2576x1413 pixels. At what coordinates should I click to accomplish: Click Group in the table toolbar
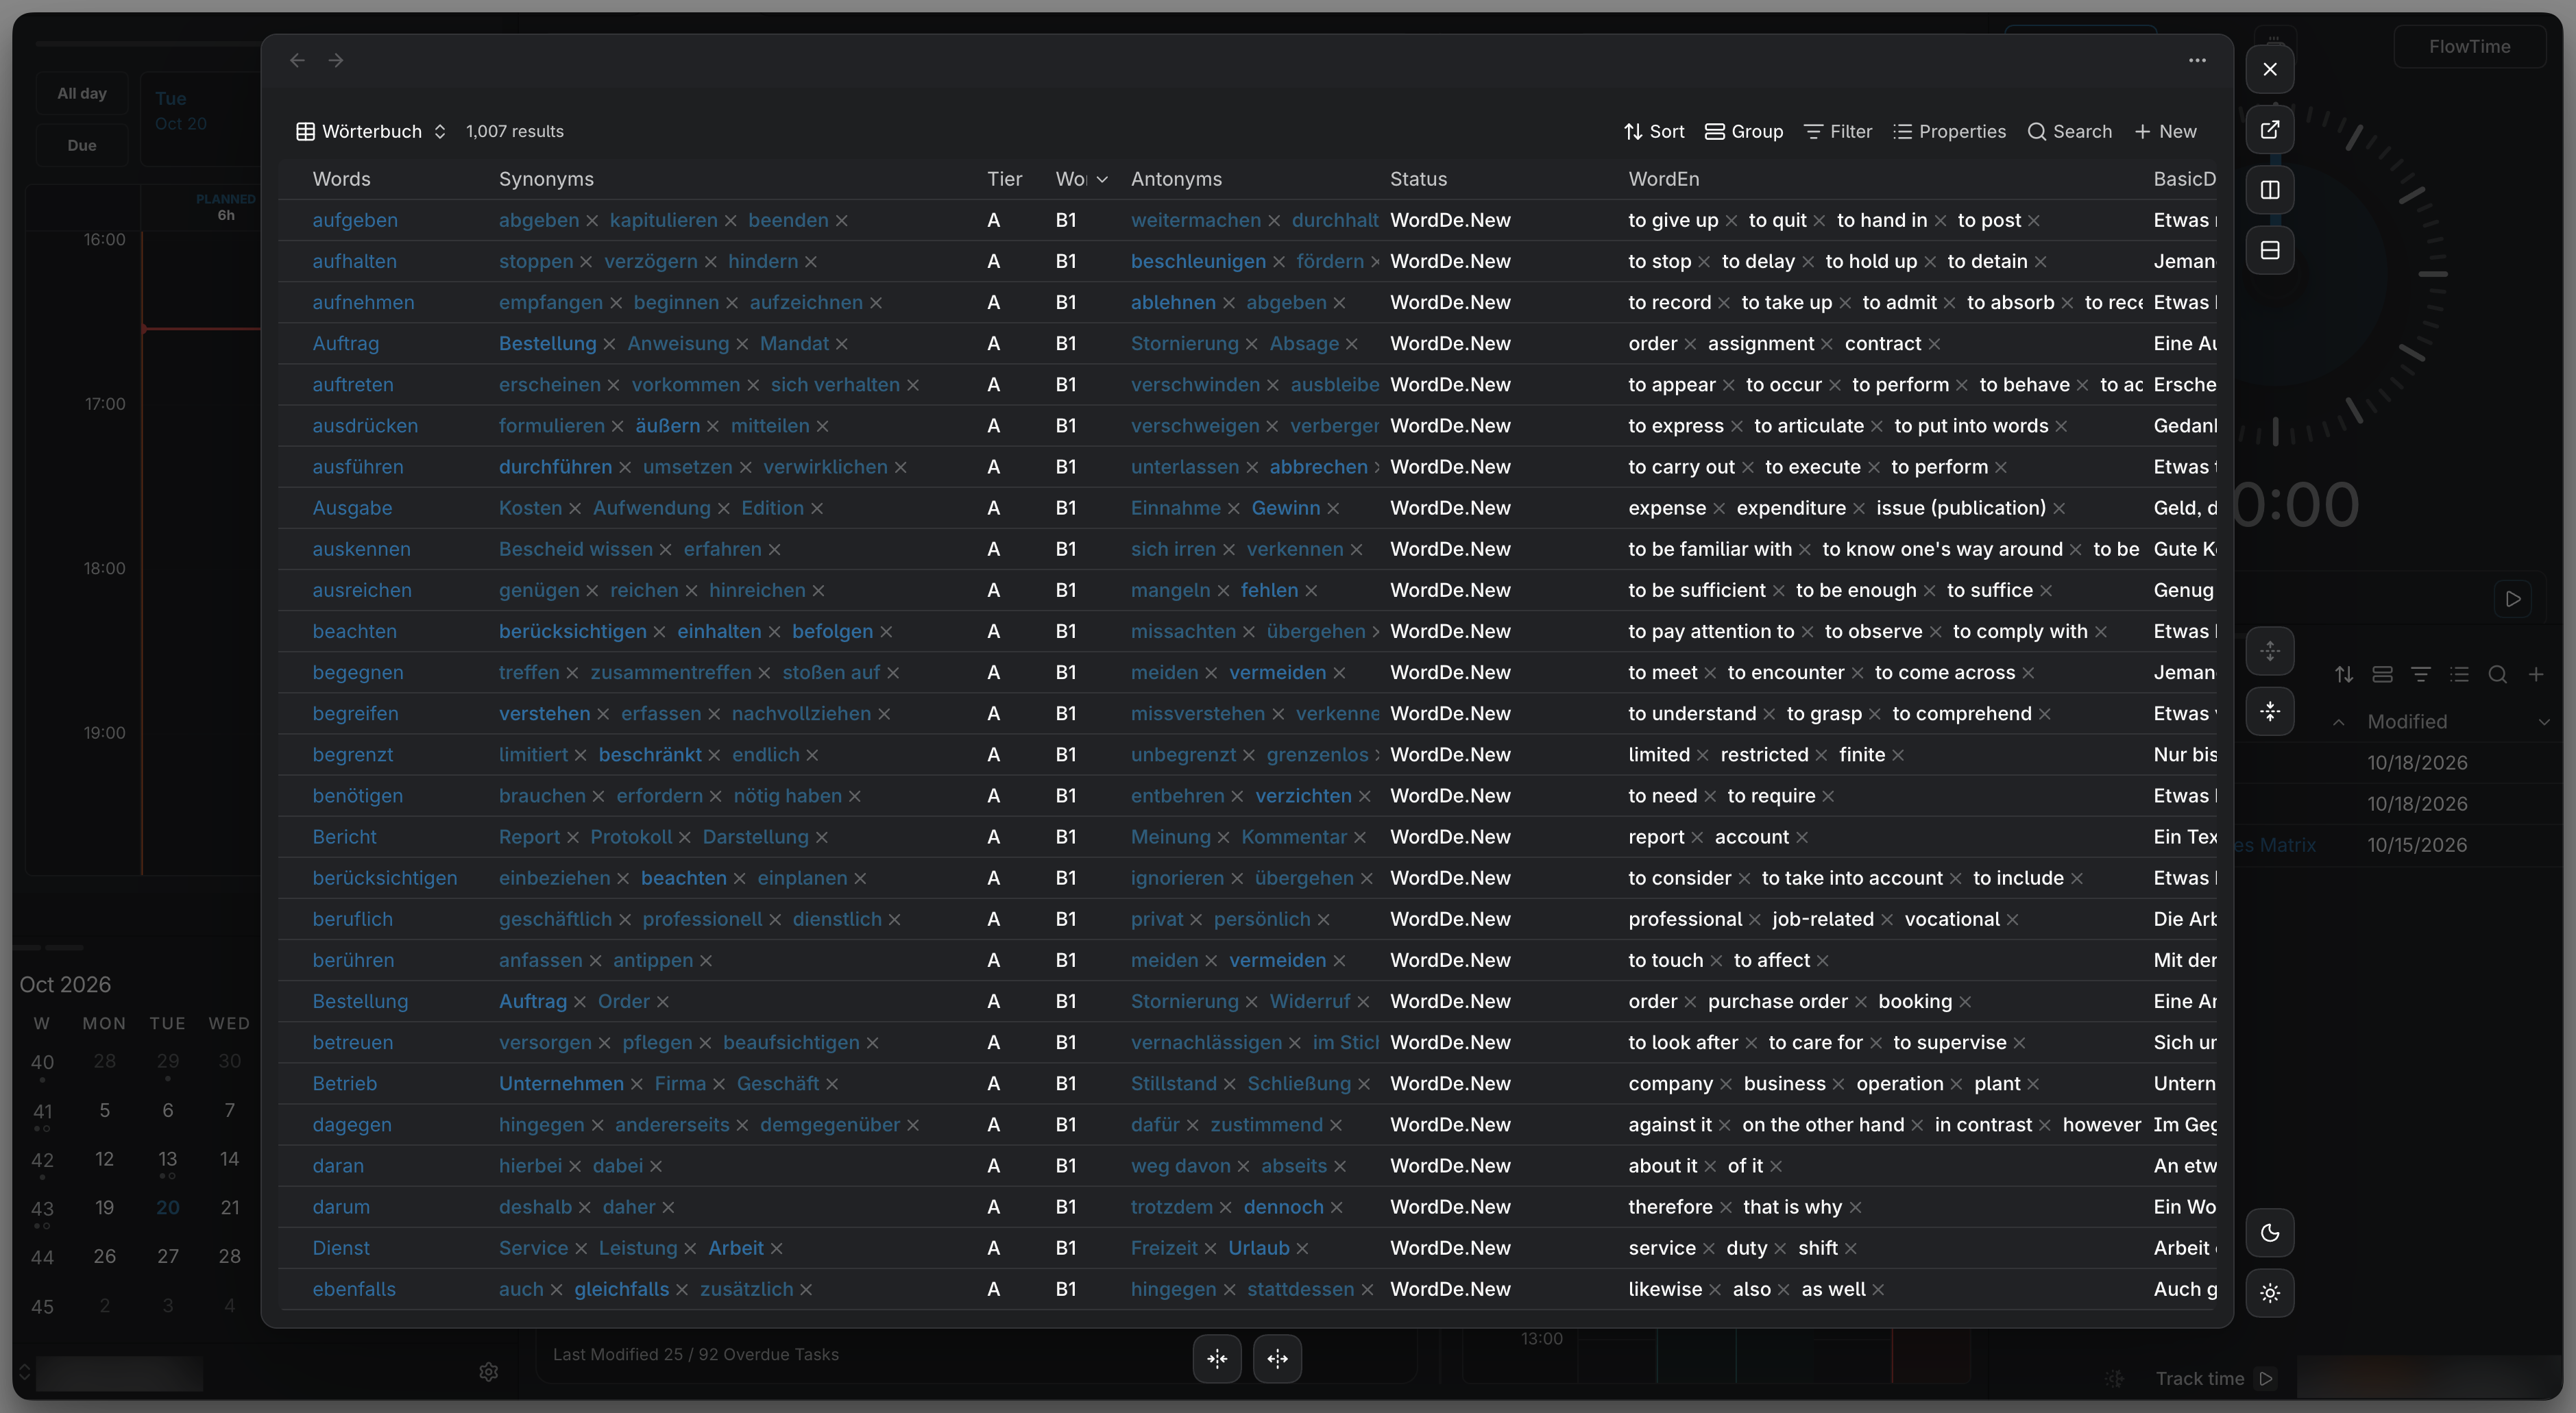pyautogui.click(x=1743, y=131)
